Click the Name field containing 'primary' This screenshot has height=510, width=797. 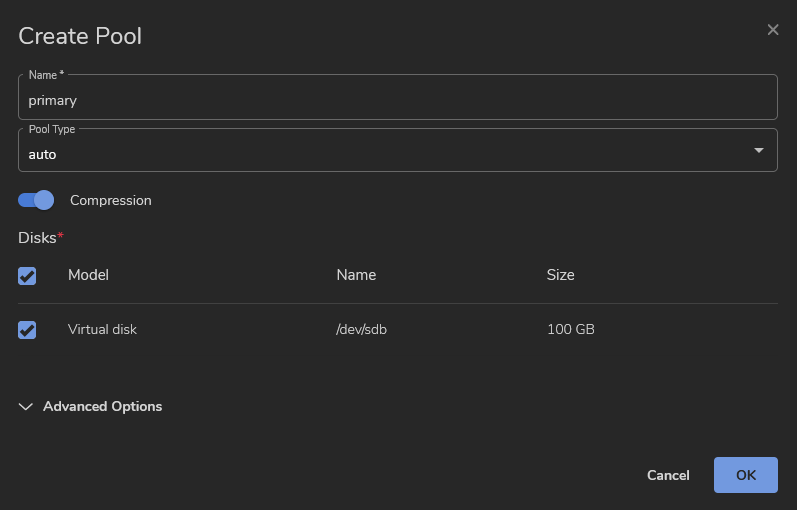pyautogui.click(x=397, y=100)
